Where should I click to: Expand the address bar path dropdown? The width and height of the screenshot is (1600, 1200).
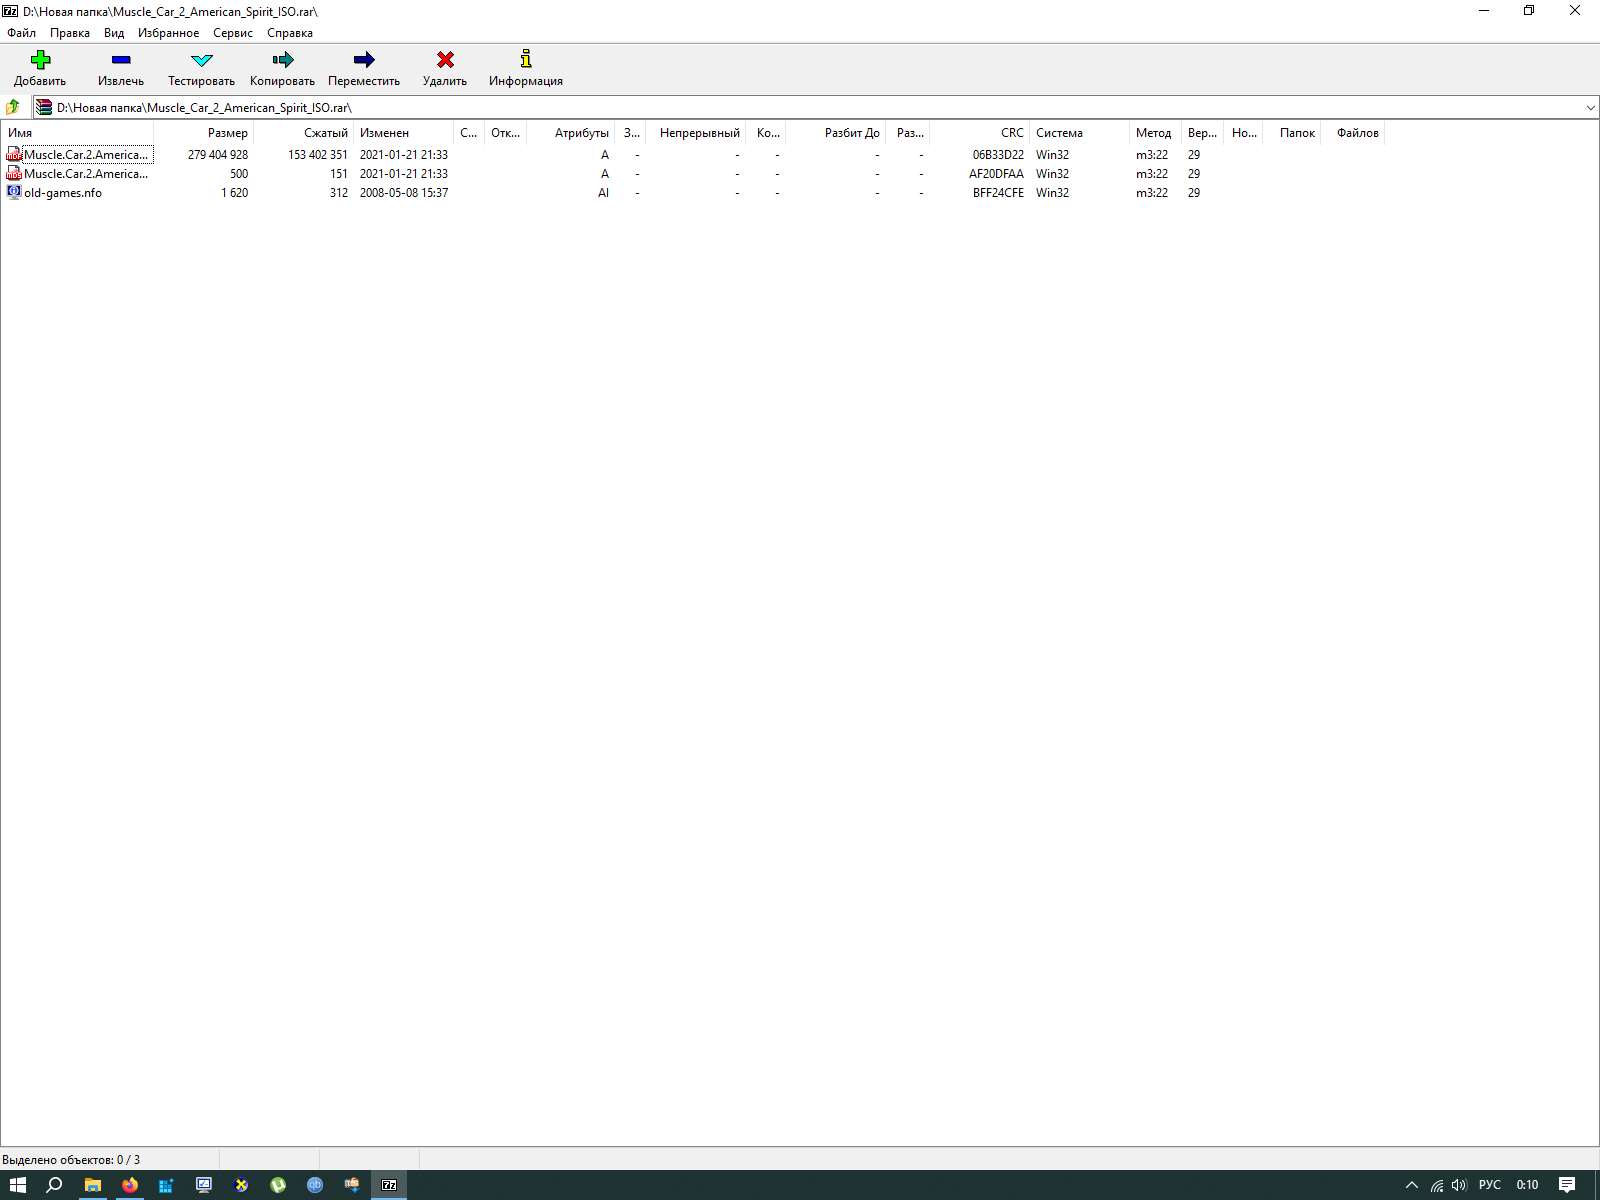(1590, 107)
